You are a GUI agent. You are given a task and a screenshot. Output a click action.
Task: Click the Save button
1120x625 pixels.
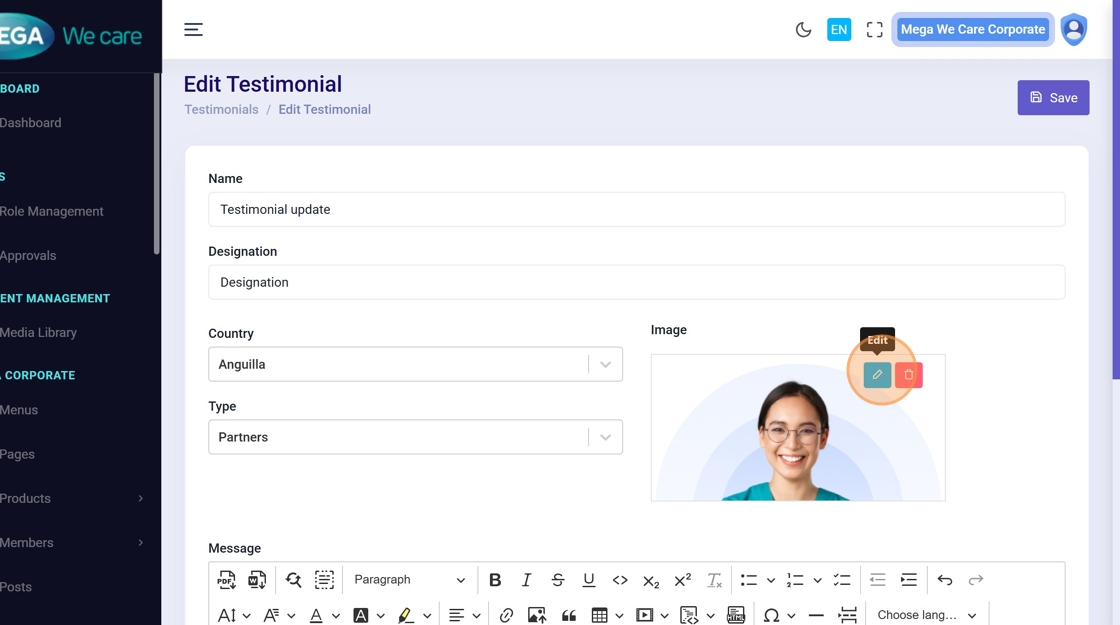coord(1053,98)
